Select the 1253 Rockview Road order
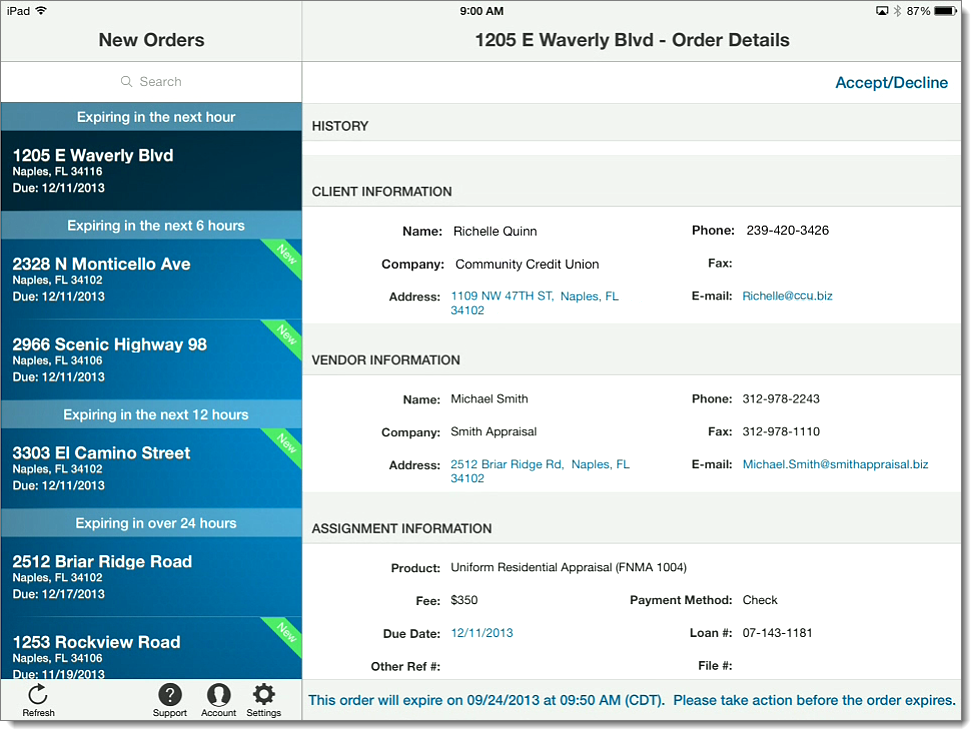This screenshot has width=977, height=736. tap(151, 648)
